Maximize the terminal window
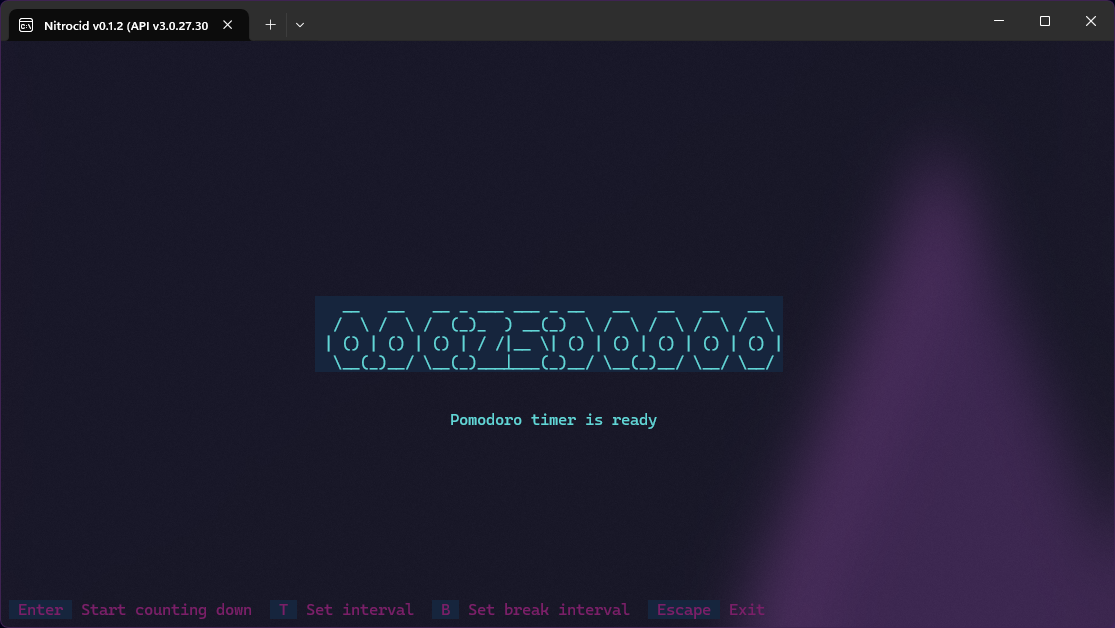The image size is (1115, 628). pos(1044,21)
